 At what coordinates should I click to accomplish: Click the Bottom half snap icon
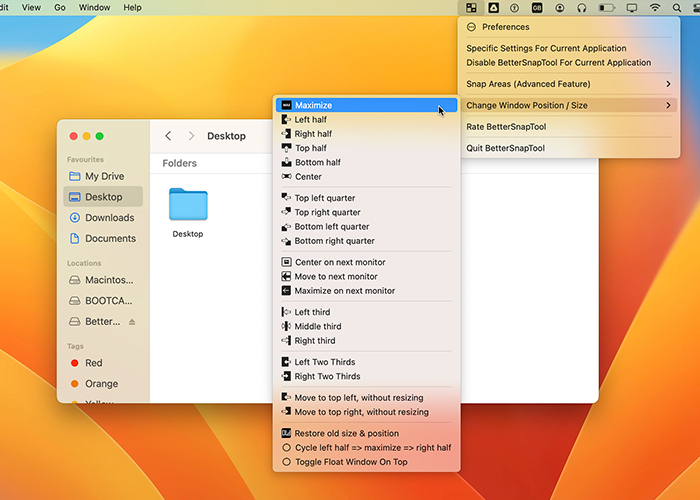pyautogui.click(x=286, y=162)
